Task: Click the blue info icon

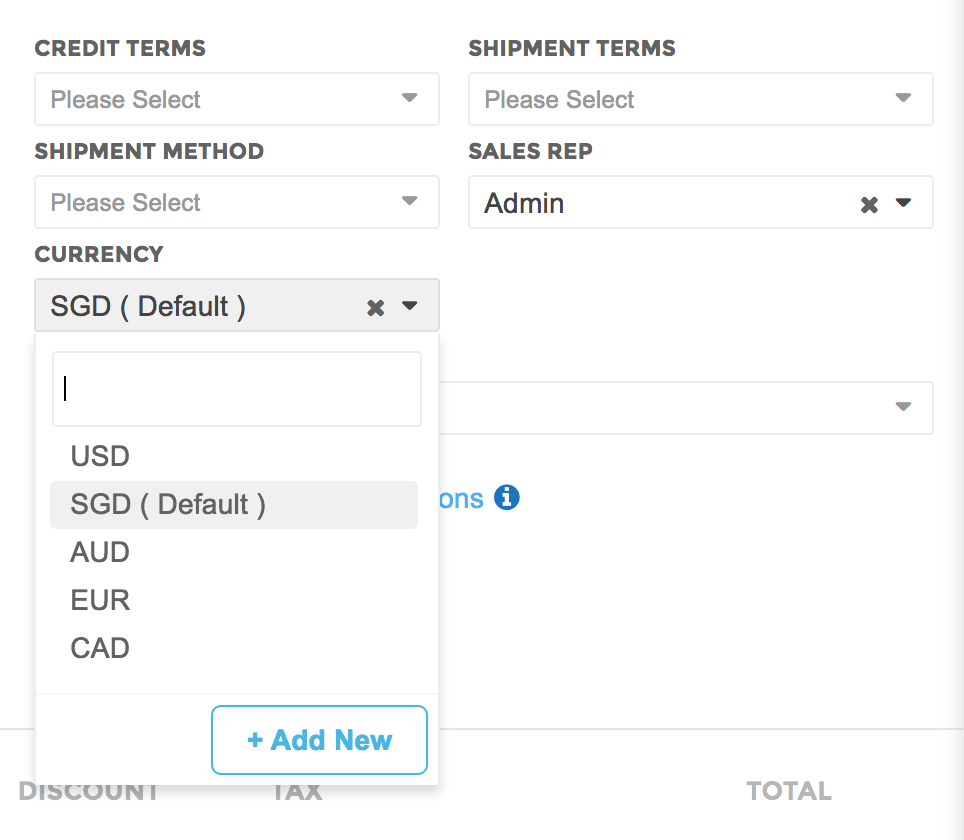Action: coord(507,497)
